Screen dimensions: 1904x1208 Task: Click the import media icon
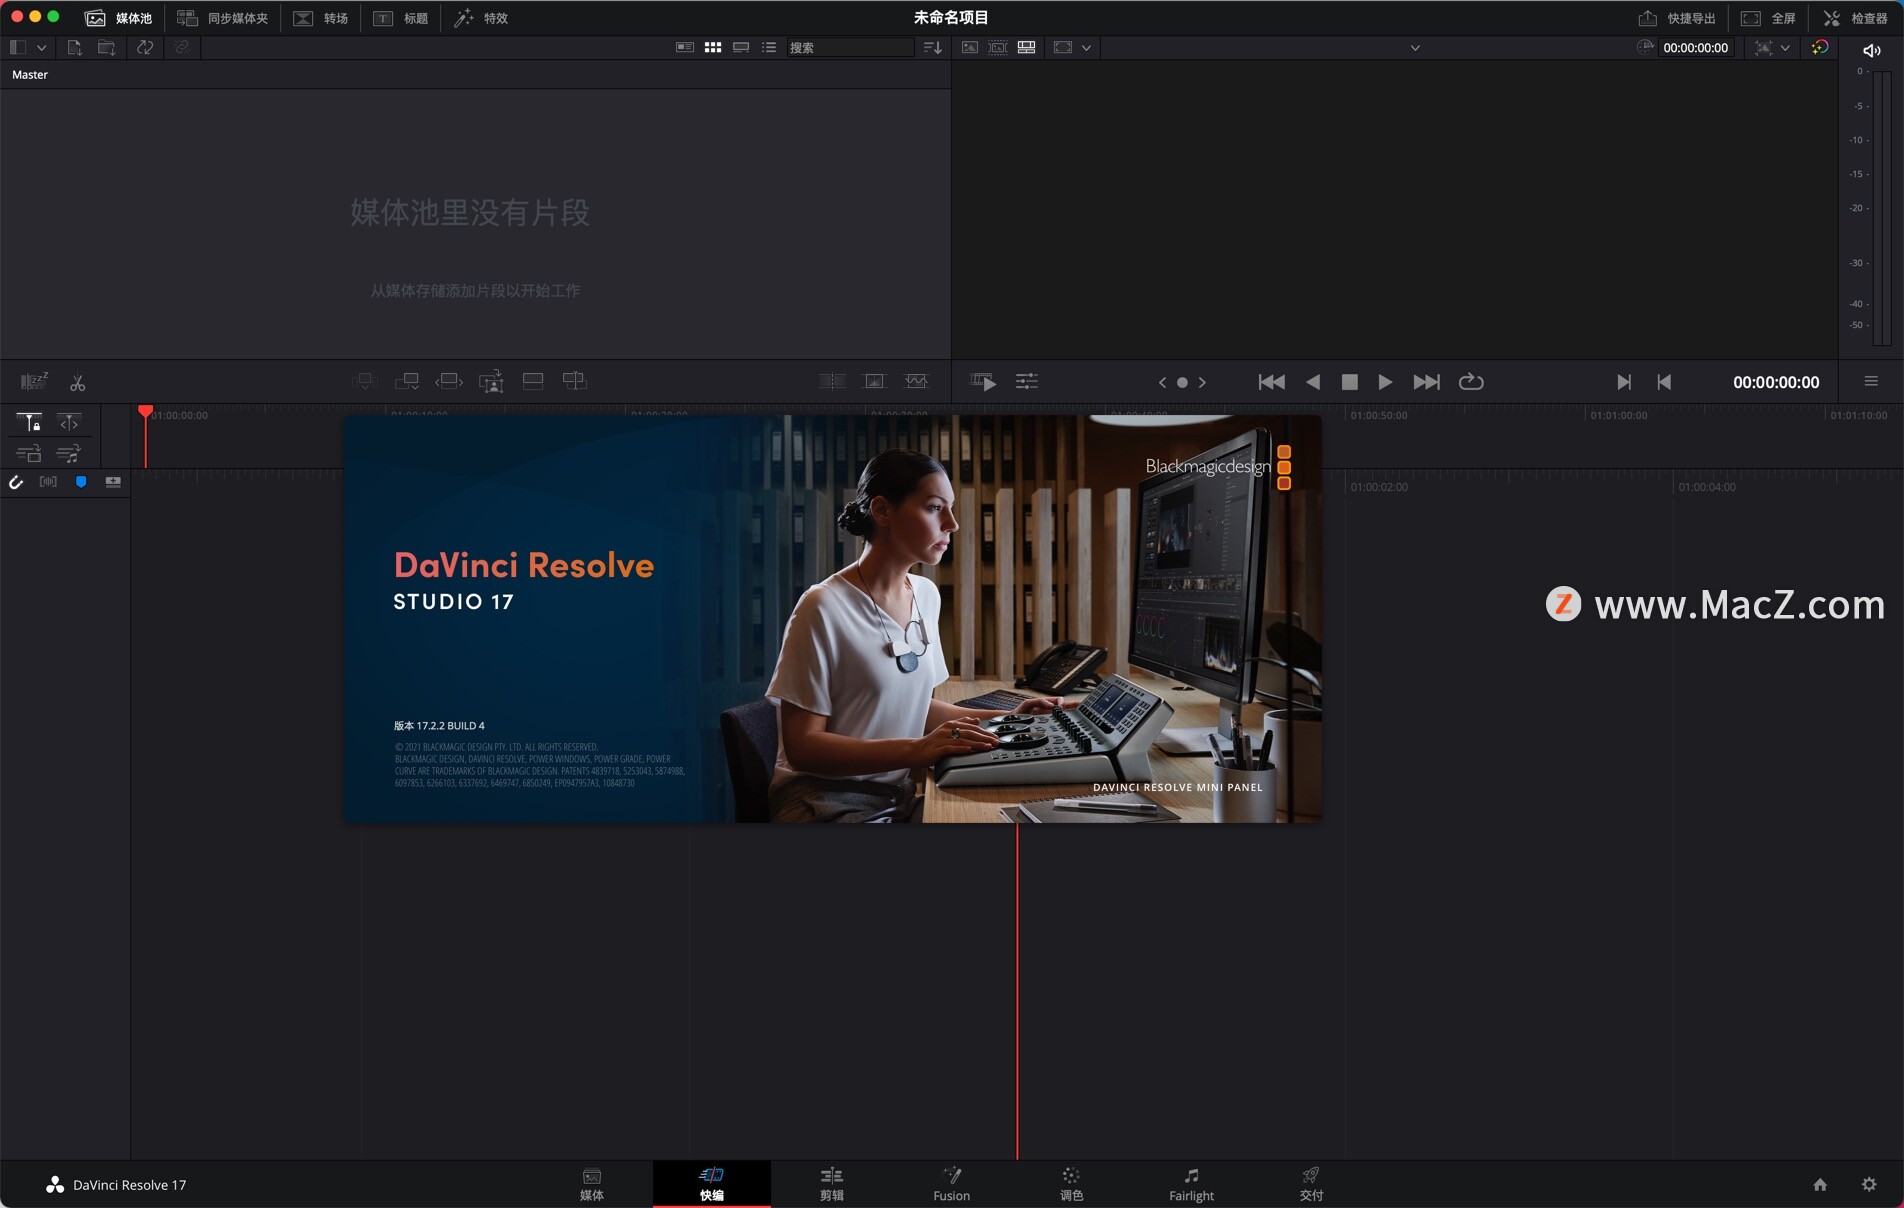(75, 47)
